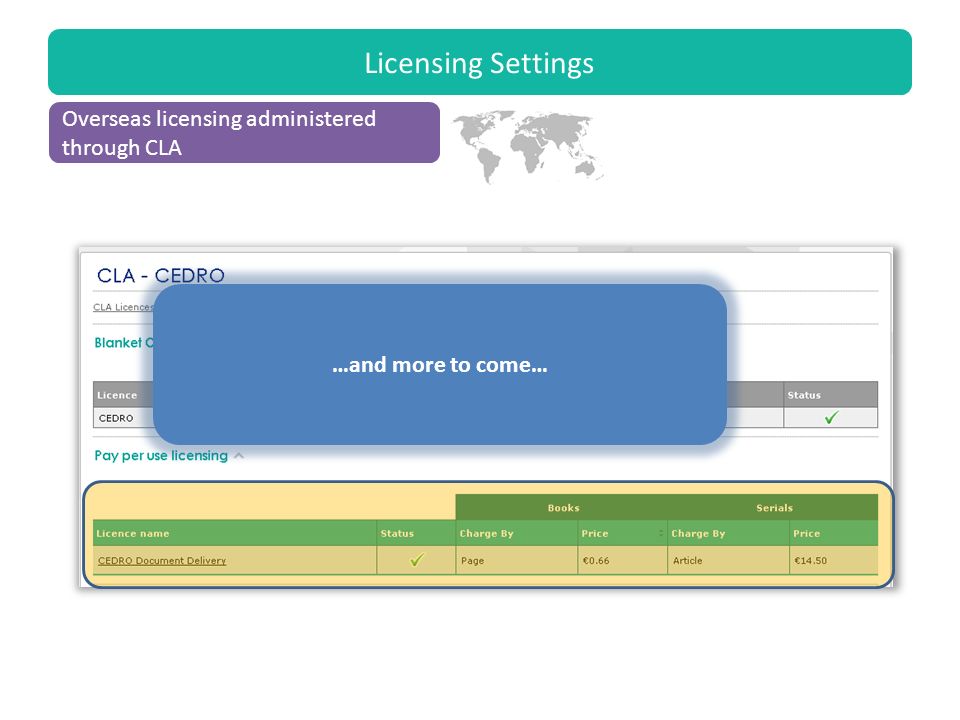Click the Serials Price column header
960x720 pixels.
(833, 533)
